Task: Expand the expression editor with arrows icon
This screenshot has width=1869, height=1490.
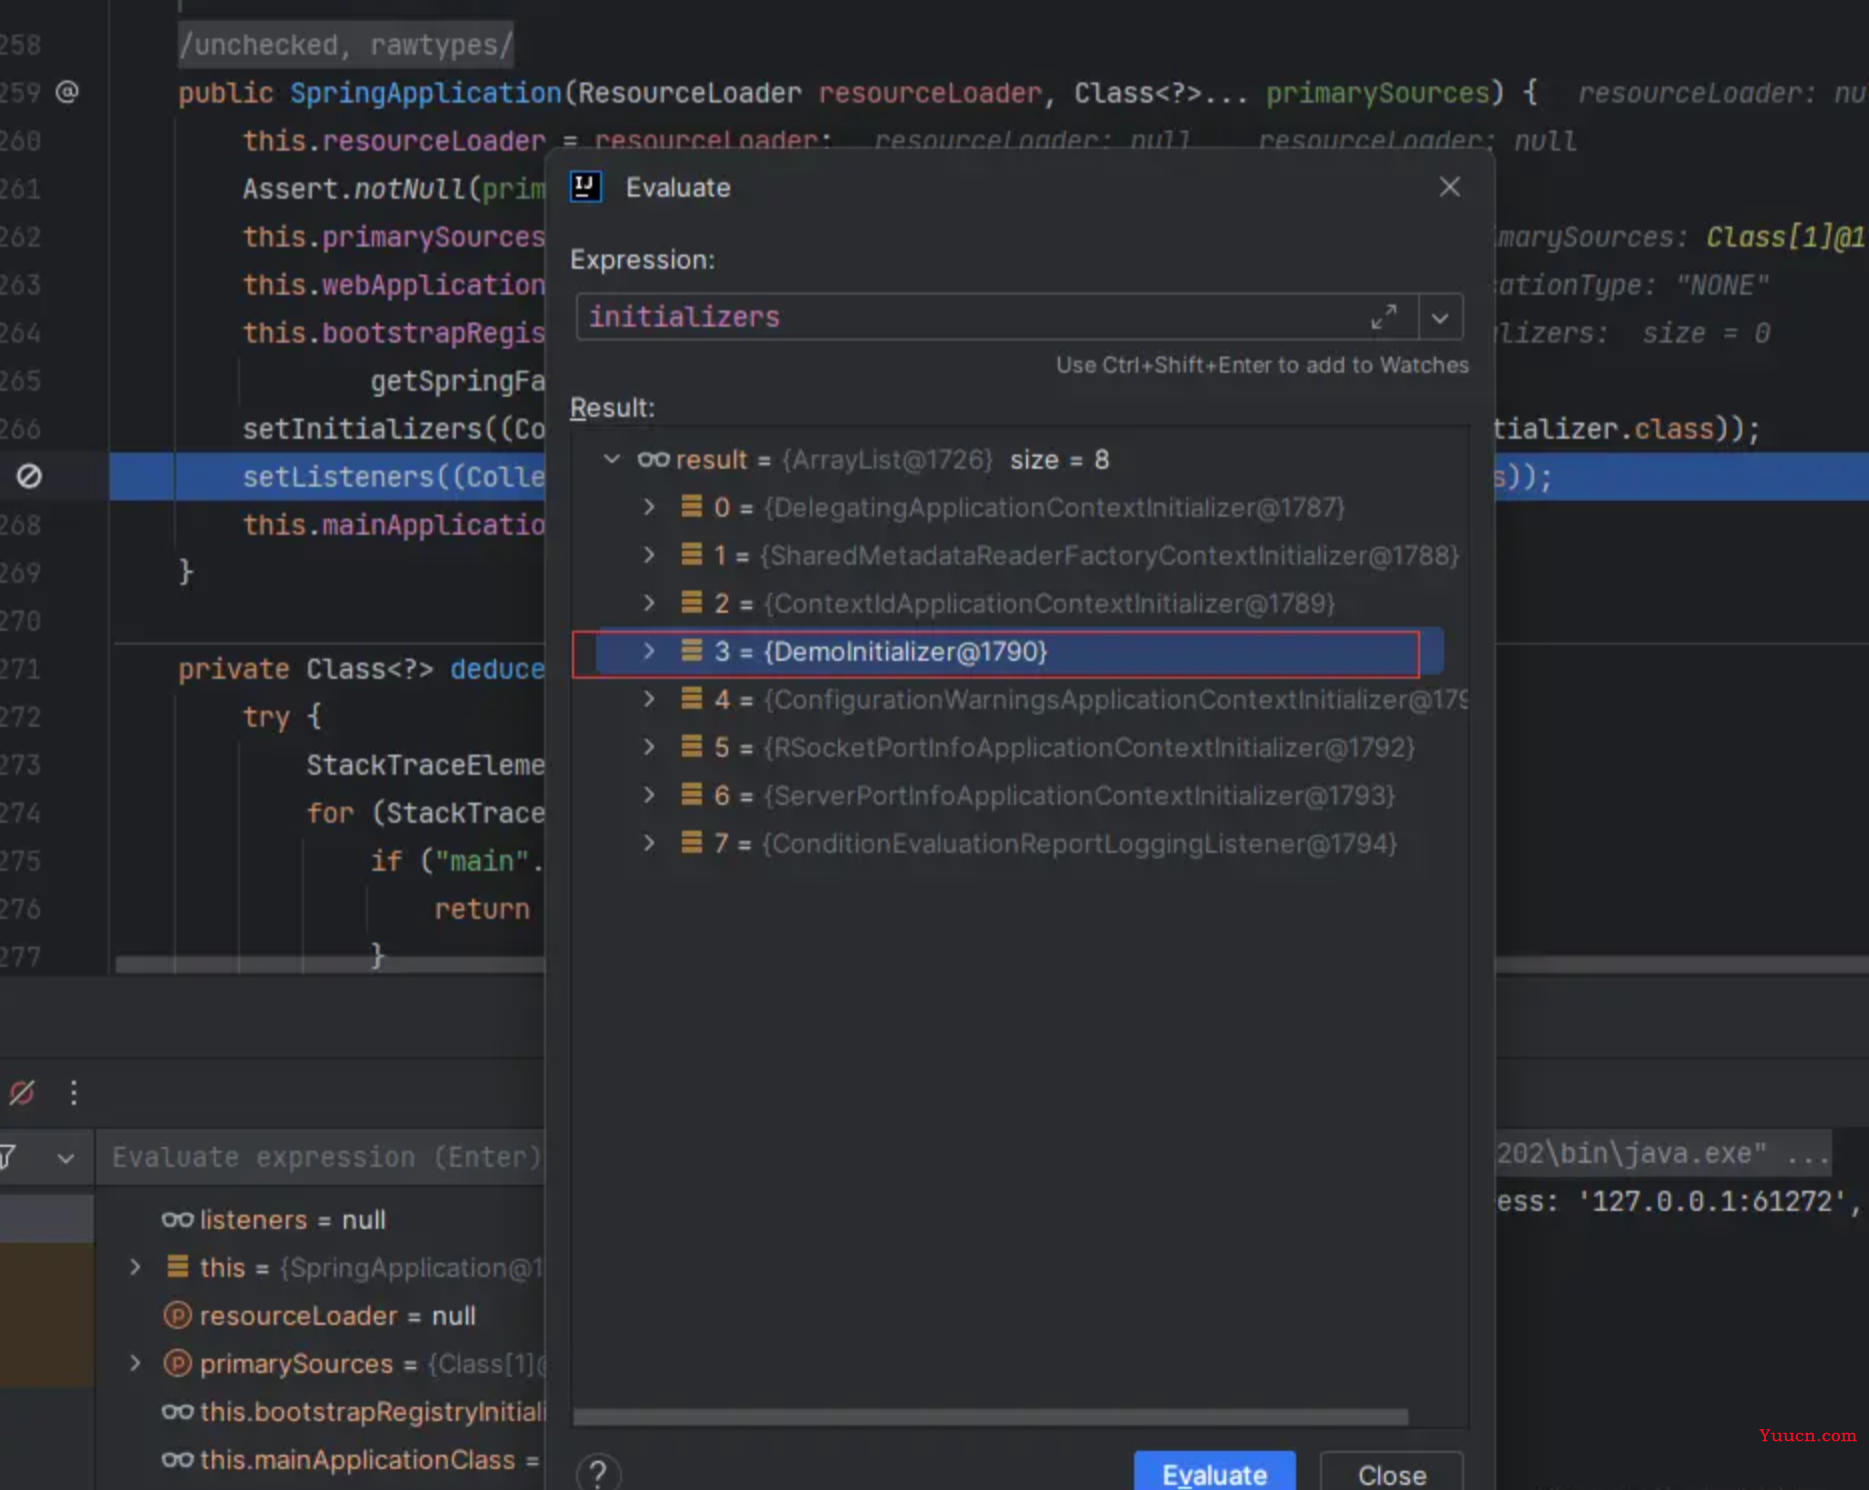Action: coord(1384,317)
